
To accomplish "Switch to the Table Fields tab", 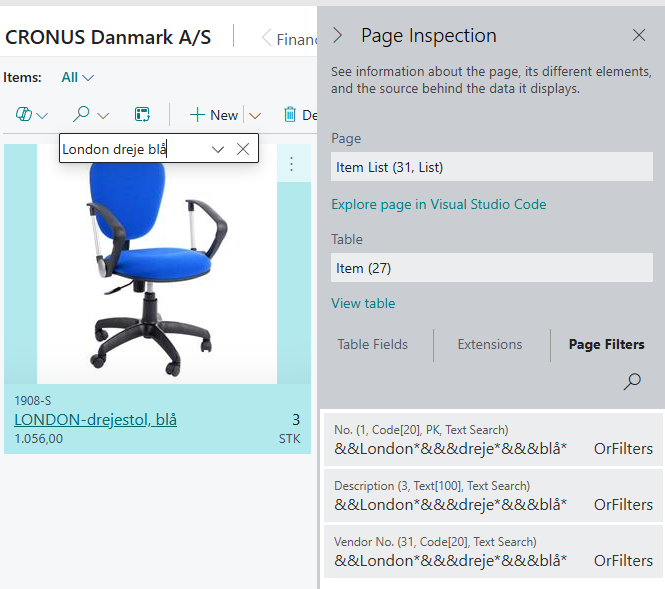I will 373,344.
